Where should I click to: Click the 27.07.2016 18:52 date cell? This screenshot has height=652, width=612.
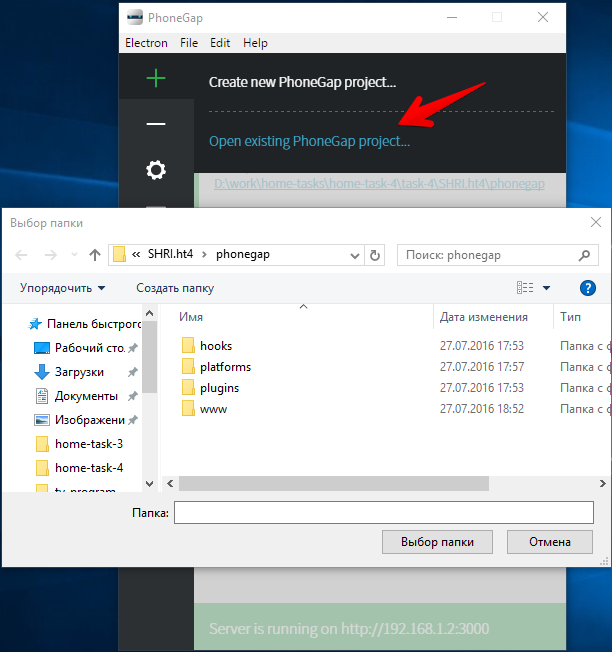tap(482, 409)
